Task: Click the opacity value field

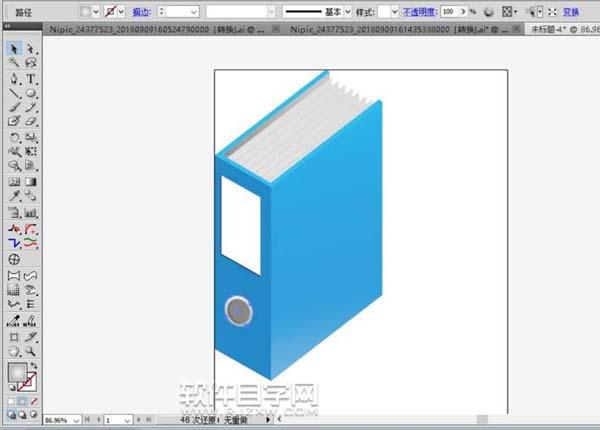Action: point(449,12)
